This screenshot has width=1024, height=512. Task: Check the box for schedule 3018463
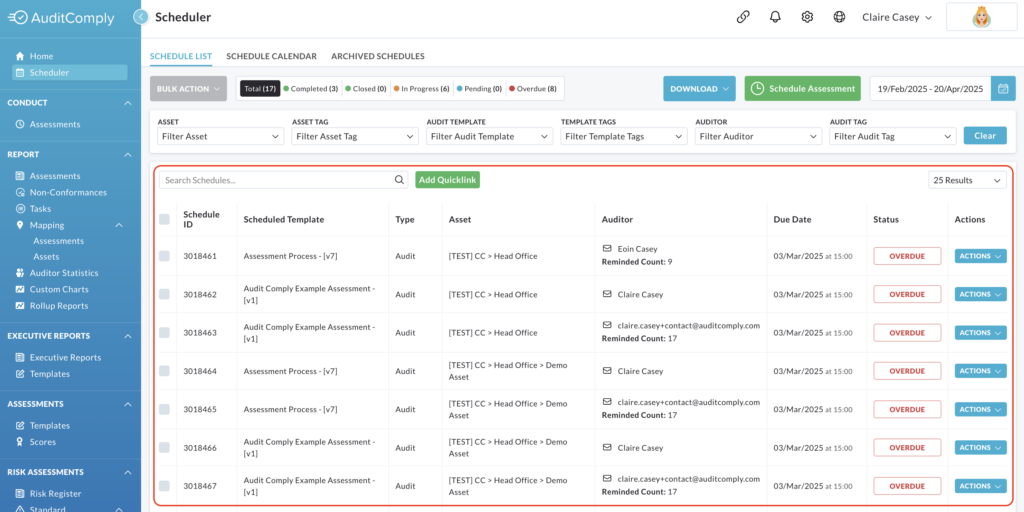[x=164, y=332]
